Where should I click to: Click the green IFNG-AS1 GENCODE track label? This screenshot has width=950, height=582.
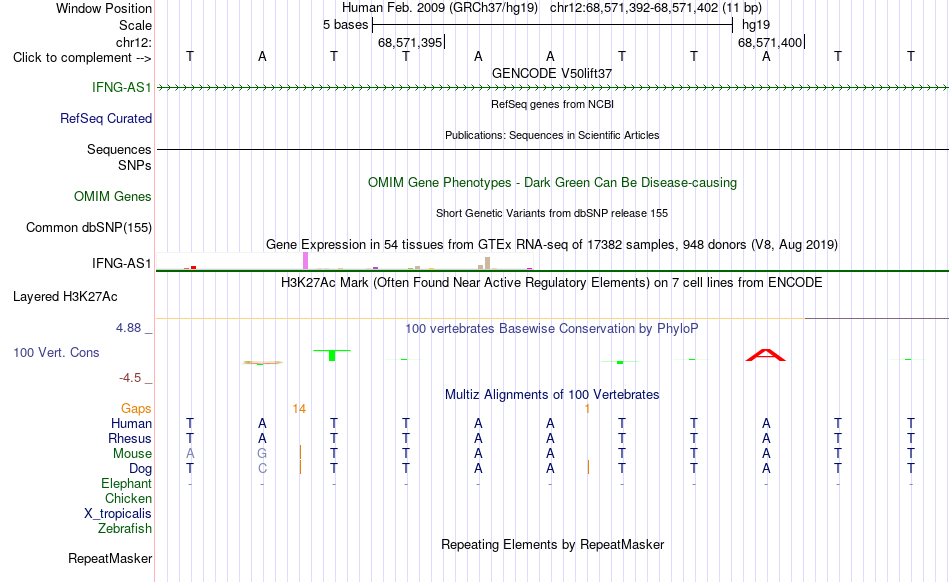(121, 87)
